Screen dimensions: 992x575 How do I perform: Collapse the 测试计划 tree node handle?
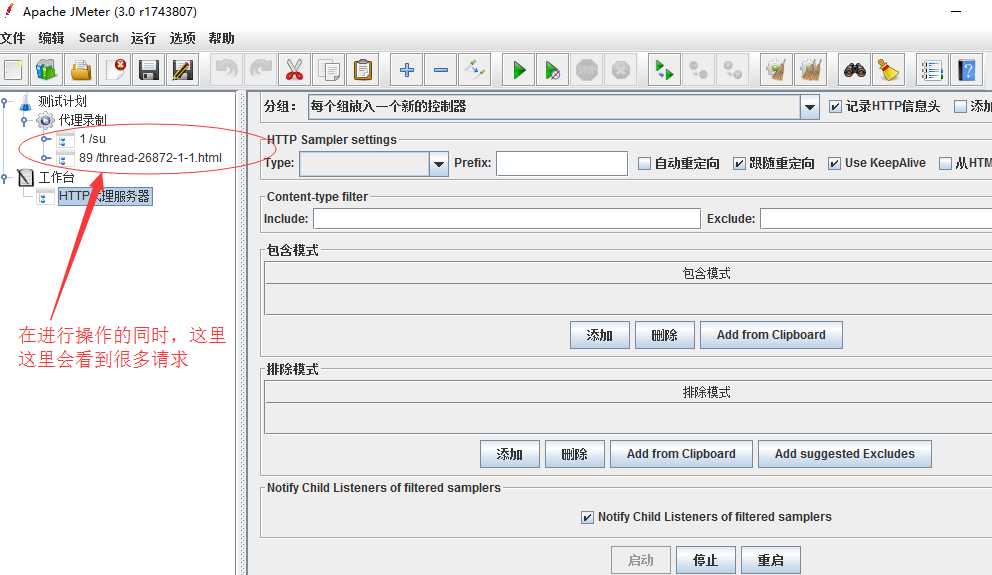(4, 102)
